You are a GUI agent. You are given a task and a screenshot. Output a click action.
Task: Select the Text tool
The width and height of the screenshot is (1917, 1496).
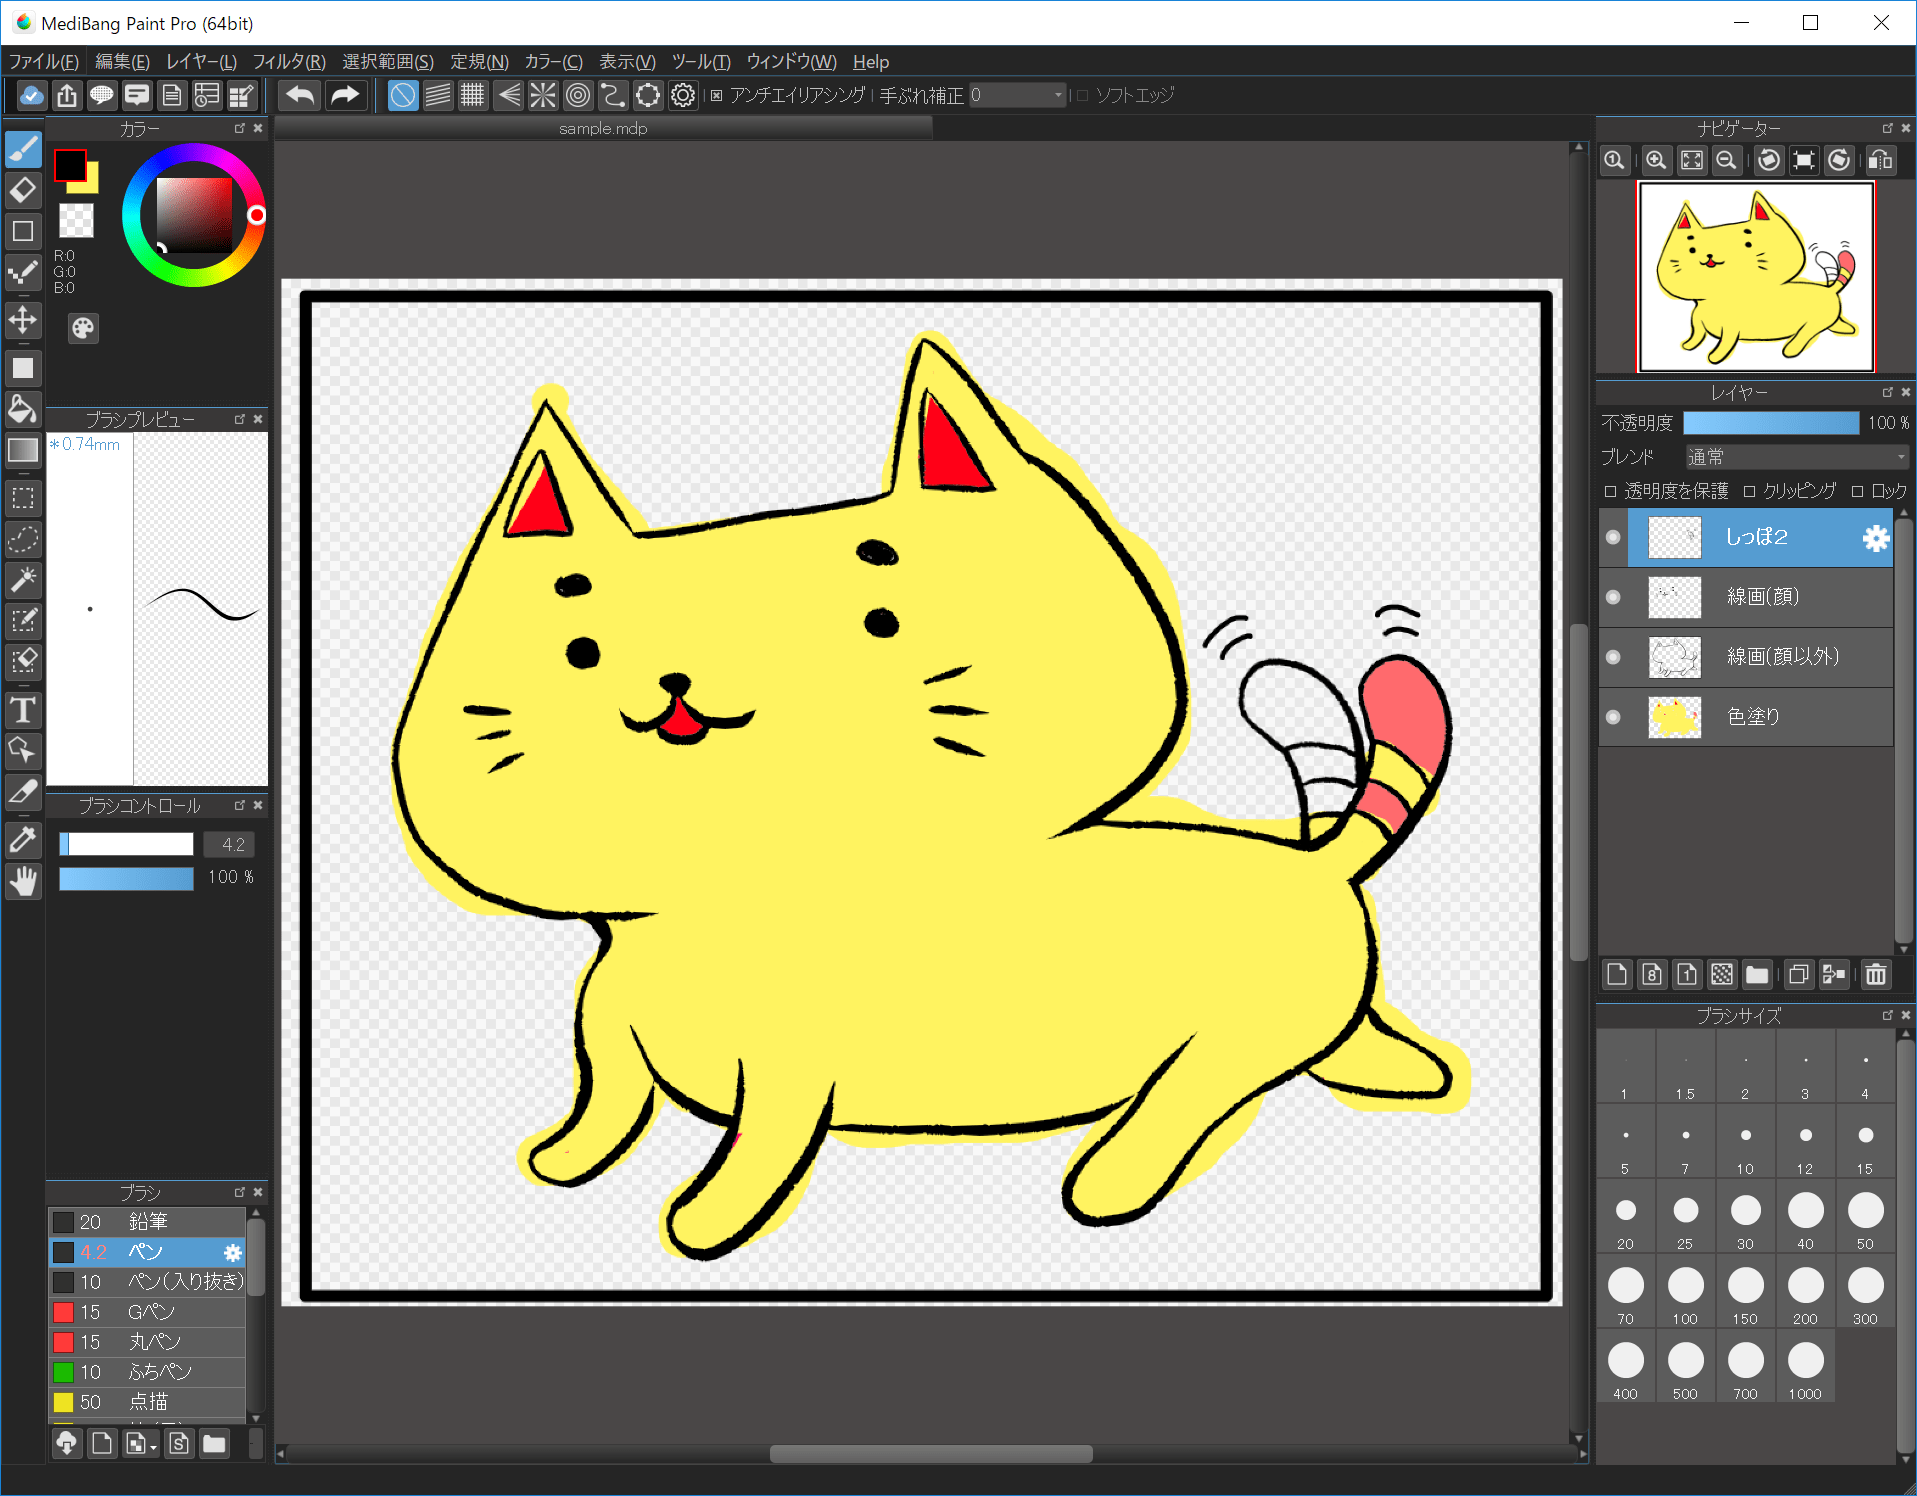(x=23, y=711)
